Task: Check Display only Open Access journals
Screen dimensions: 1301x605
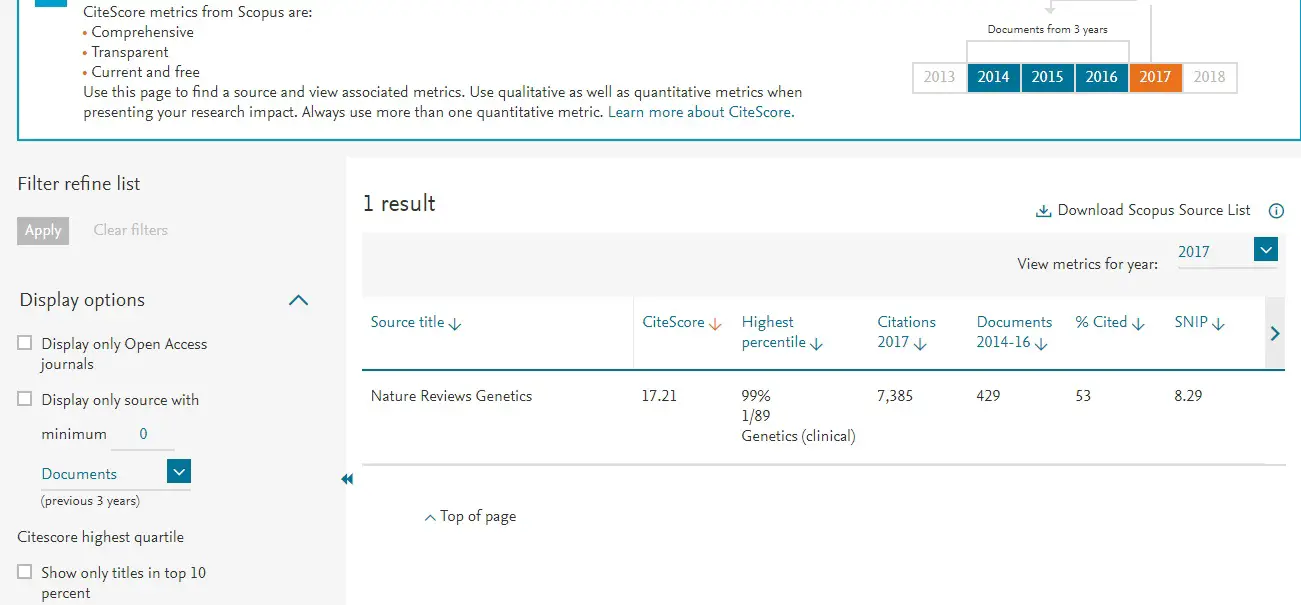Action: point(25,343)
